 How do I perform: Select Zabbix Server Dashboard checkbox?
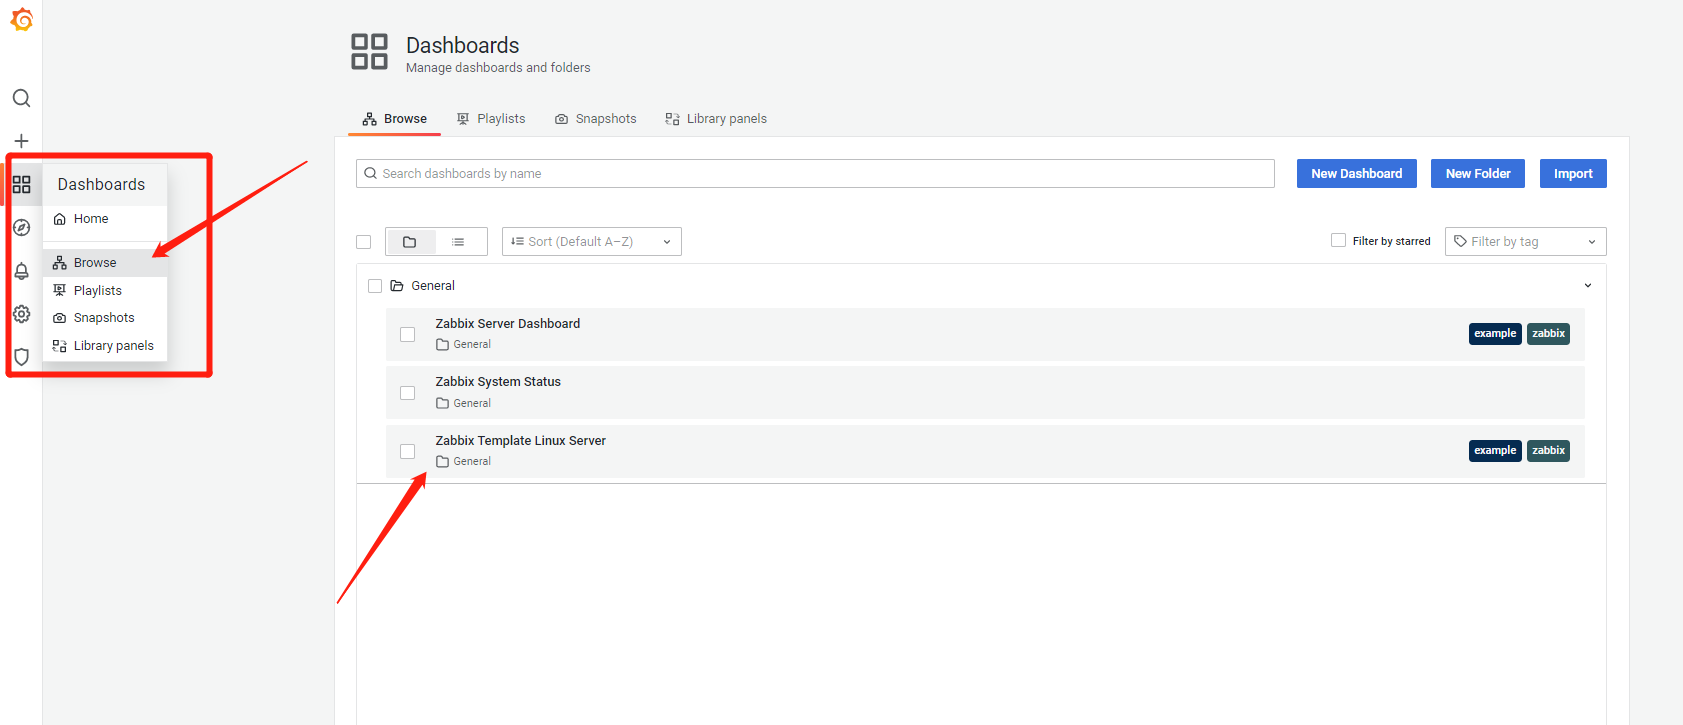(407, 334)
